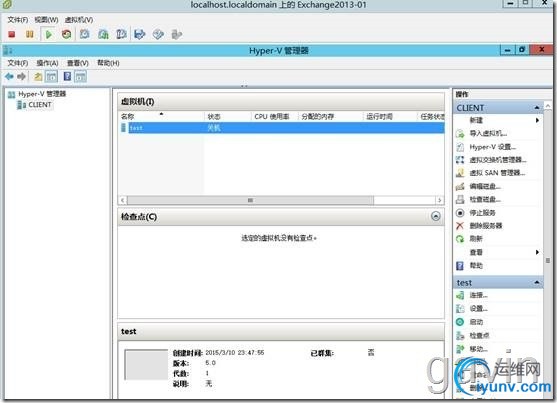Click the Forward arrow in the Hyper-V toolbar
557x403 pixels.
pyautogui.click(x=21, y=76)
